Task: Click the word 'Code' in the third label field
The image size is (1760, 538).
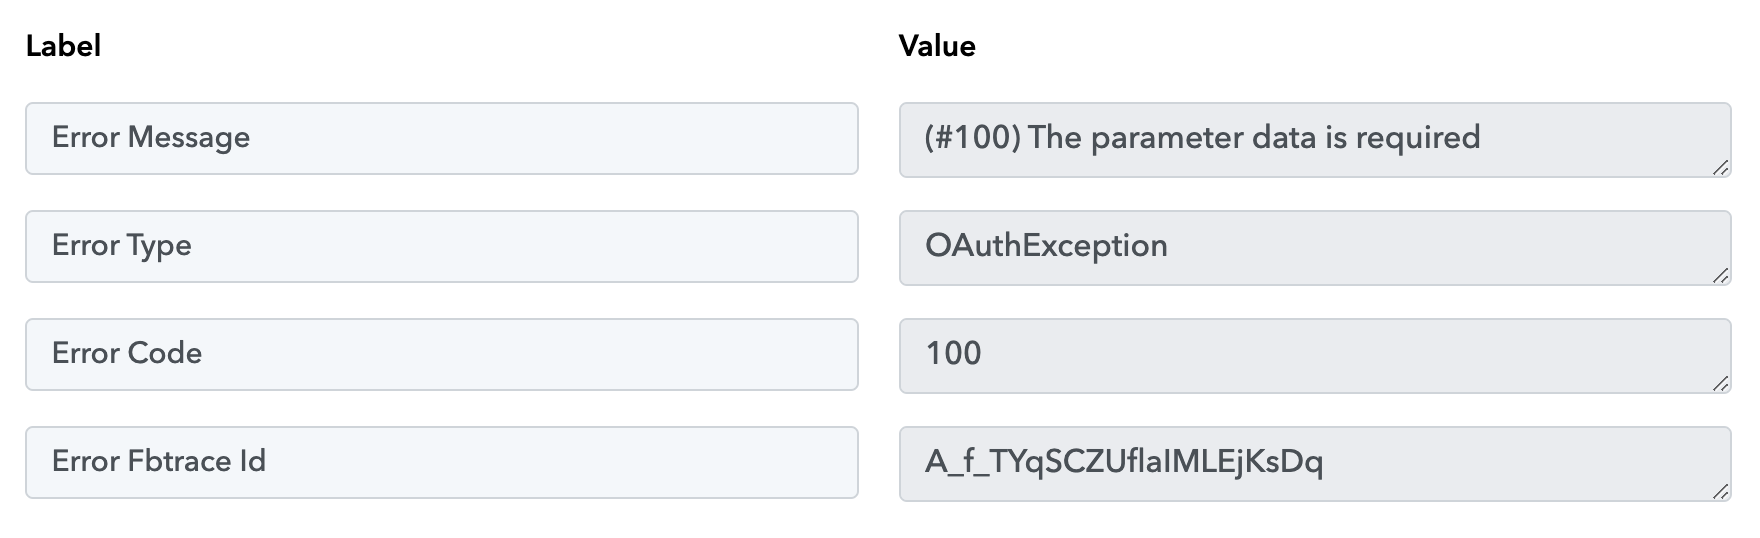Action: click(164, 353)
